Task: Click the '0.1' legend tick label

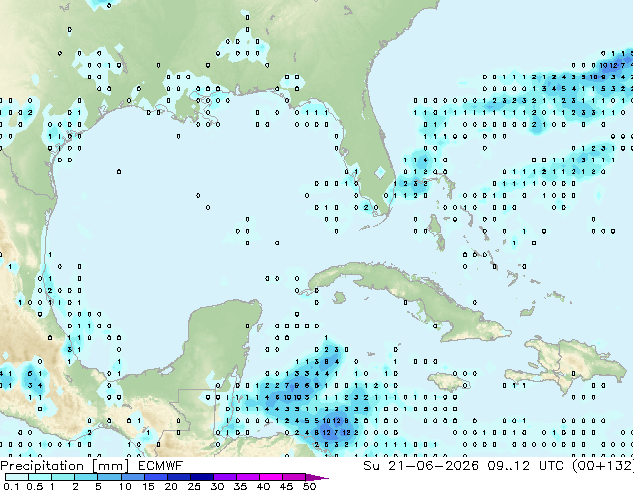Action: click(x=11, y=486)
